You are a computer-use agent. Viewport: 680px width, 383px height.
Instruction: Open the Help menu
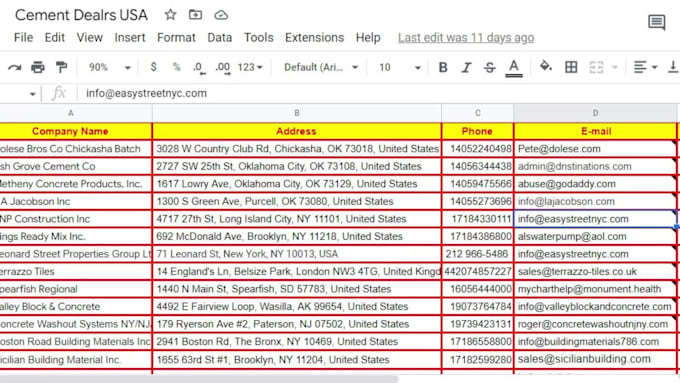click(368, 38)
